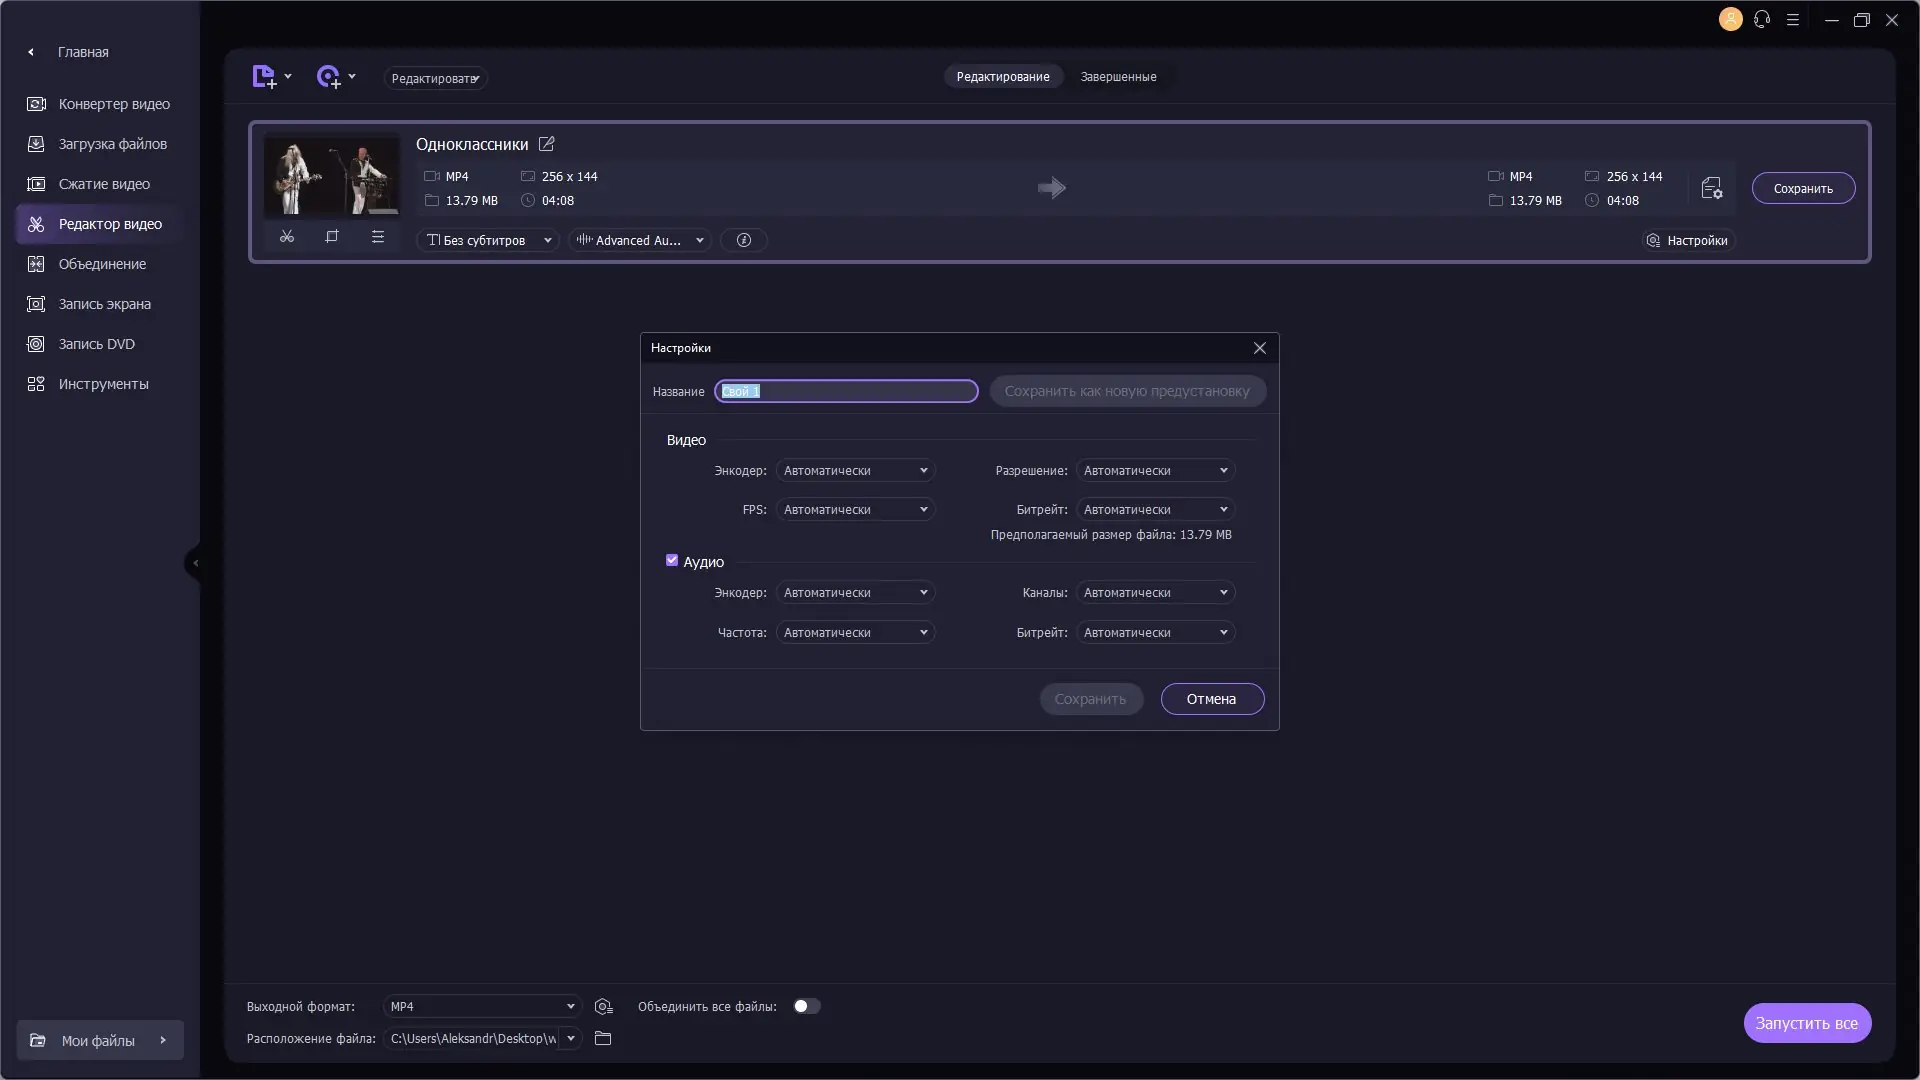Image resolution: width=1920 pixels, height=1080 pixels.
Task: Open the Разрешение dropdown
Action: [x=1155, y=470]
